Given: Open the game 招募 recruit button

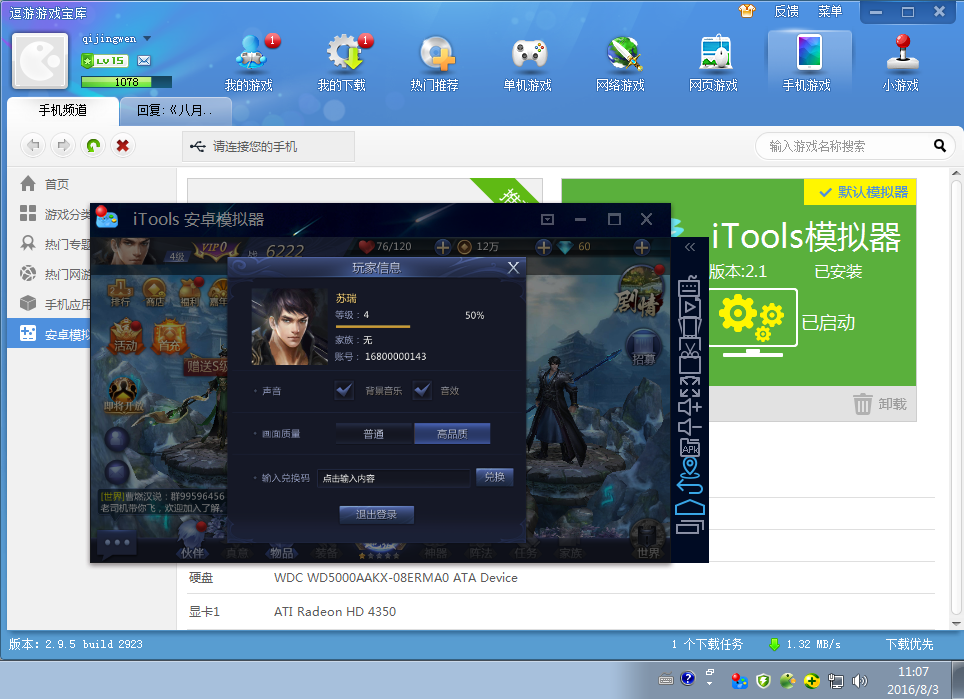Looking at the screenshot, I should tap(644, 348).
